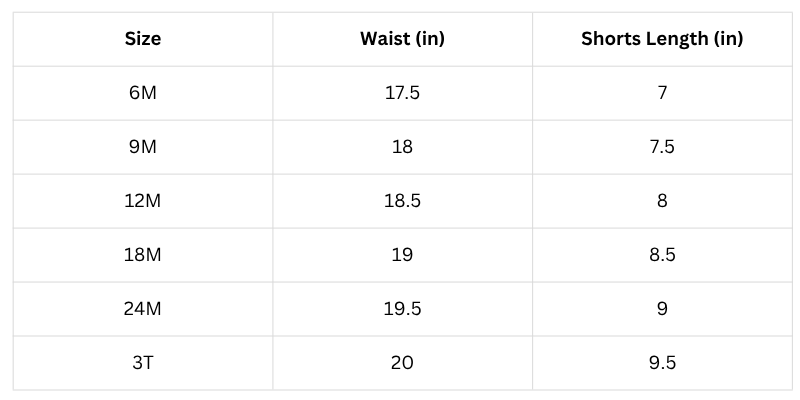Select the 6M size cell

pos(143,93)
